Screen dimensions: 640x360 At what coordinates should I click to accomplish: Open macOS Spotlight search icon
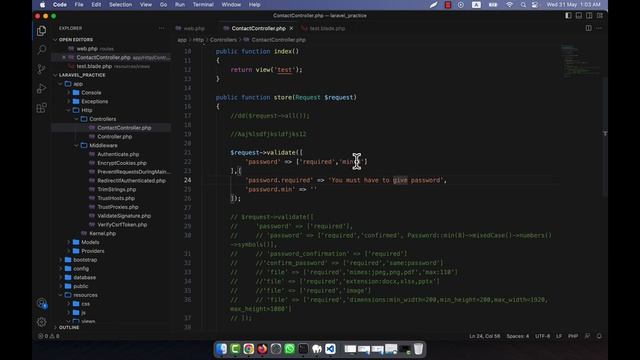[x=523, y=5]
